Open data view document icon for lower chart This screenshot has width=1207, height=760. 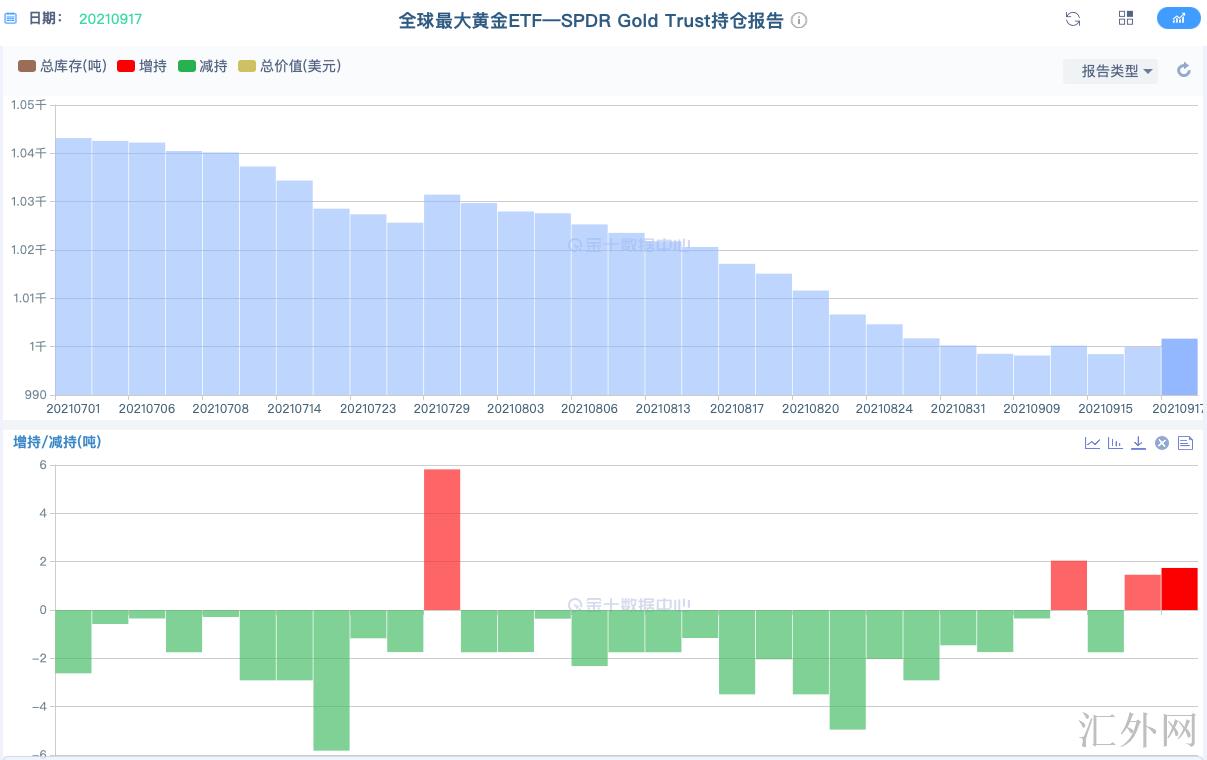coord(1185,443)
